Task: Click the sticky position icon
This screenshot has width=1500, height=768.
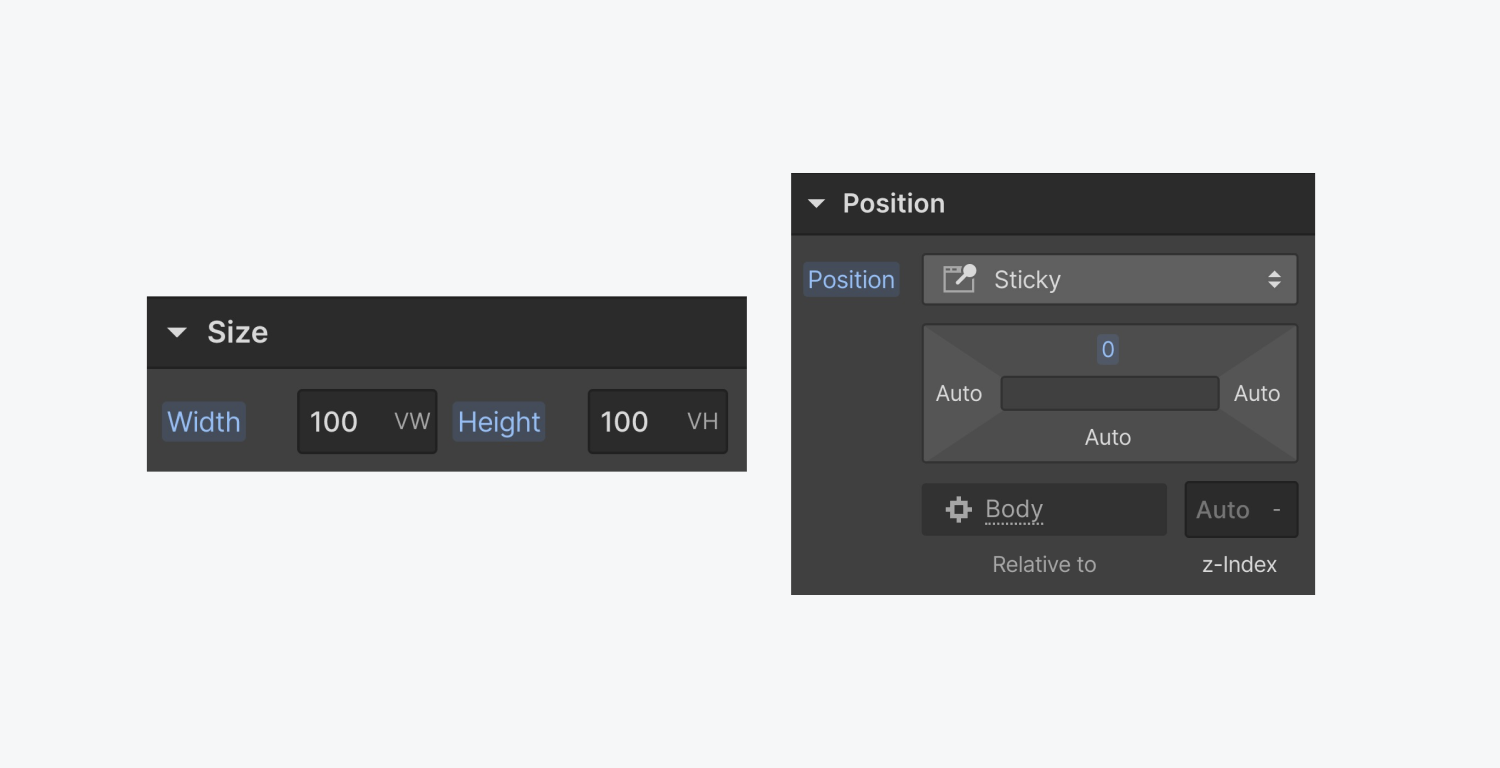Action: (959, 279)
